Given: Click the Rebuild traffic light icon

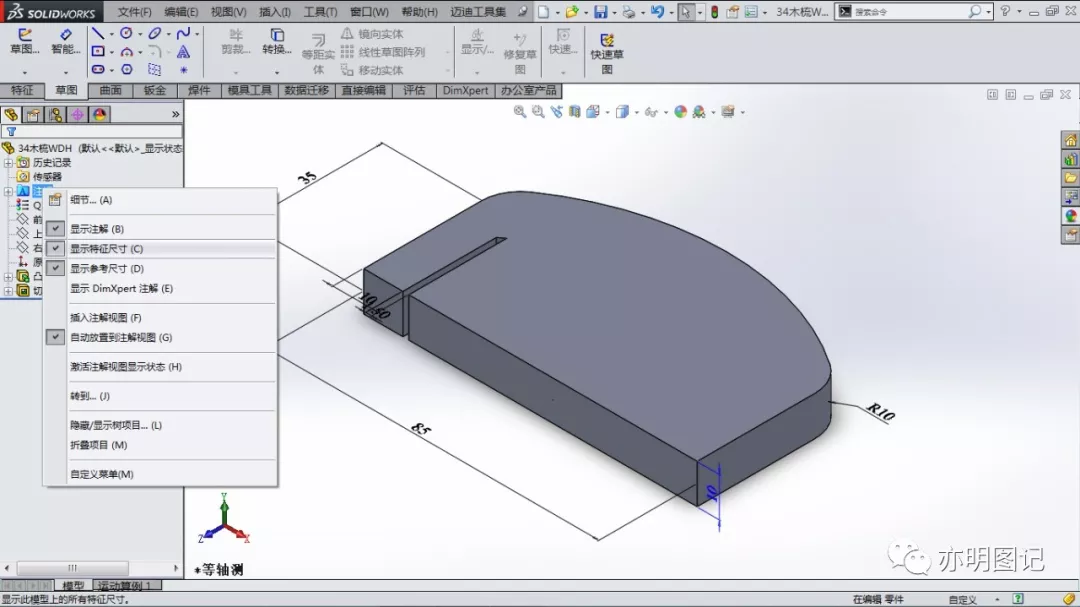Looking at the screenshot, I should (715, 12).
